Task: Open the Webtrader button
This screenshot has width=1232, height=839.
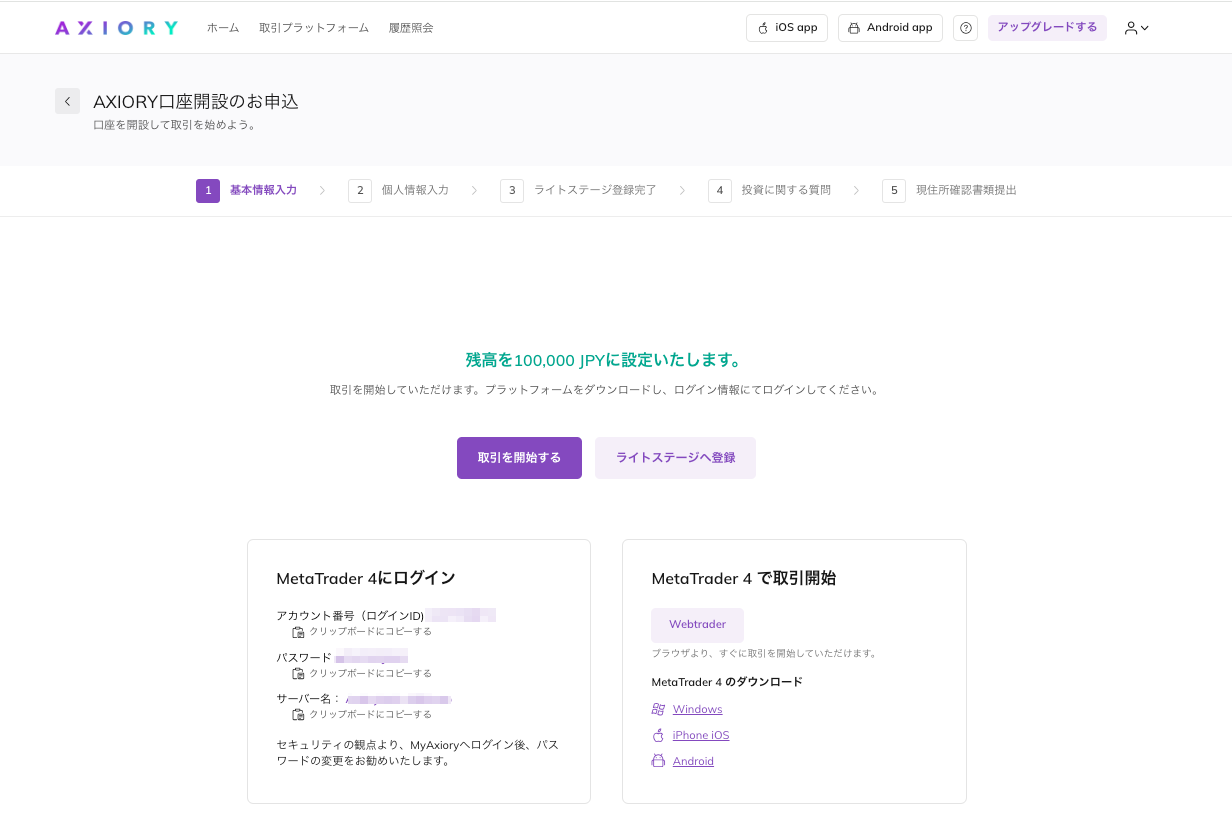Action: 697,625
